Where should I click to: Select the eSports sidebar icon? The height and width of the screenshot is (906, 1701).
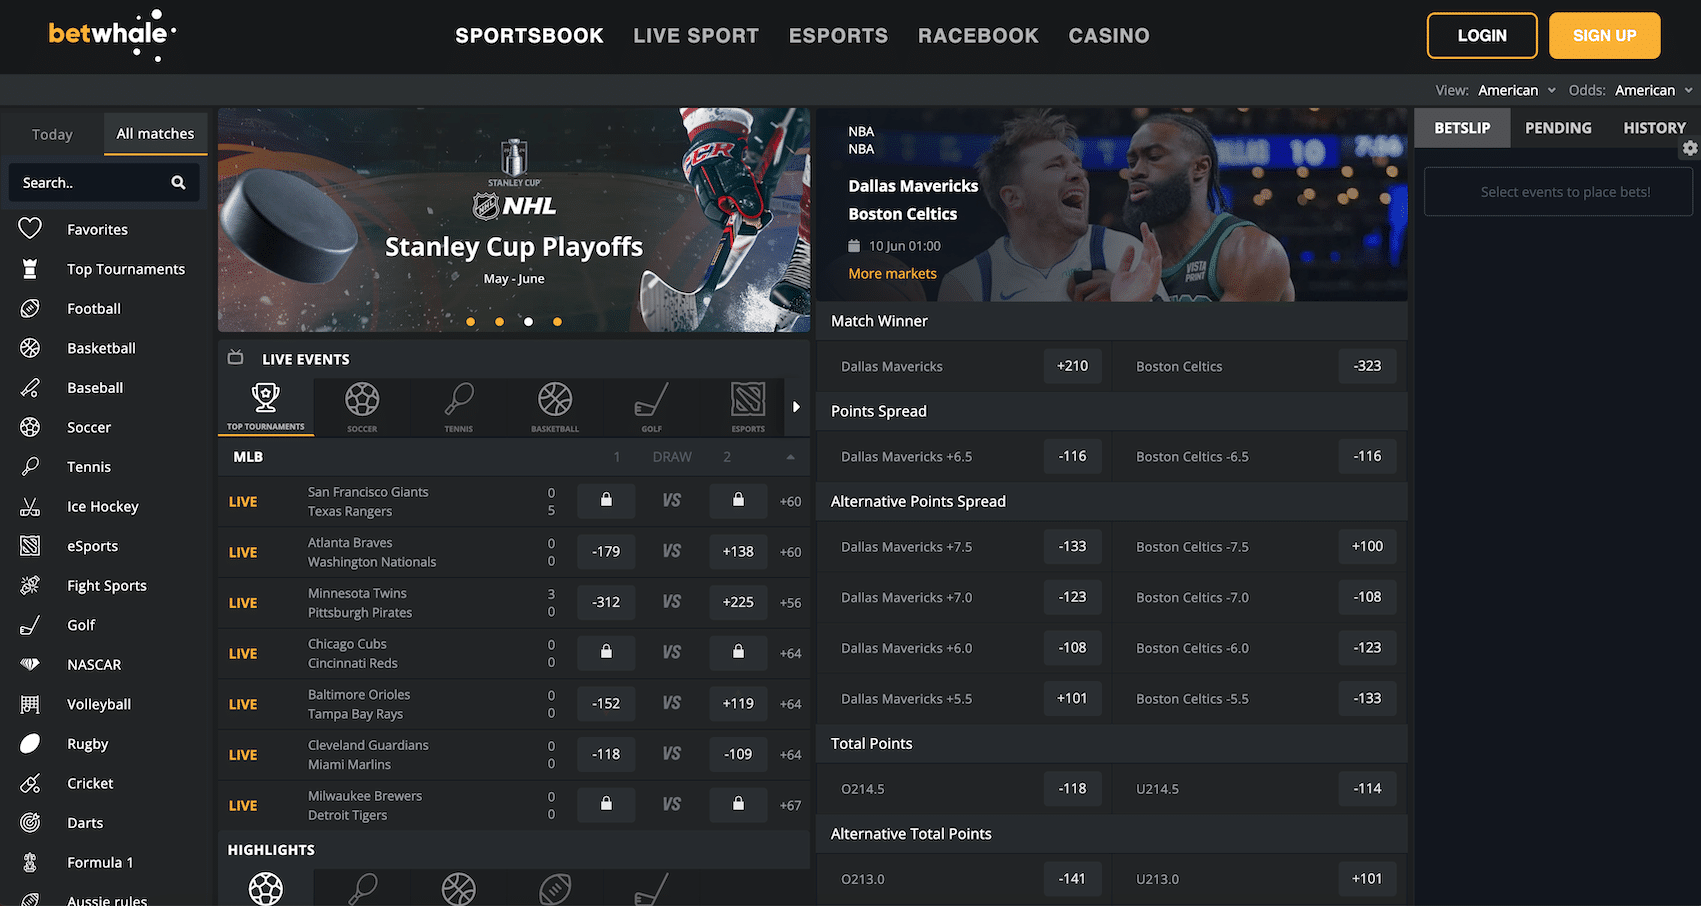pos(30,546)
